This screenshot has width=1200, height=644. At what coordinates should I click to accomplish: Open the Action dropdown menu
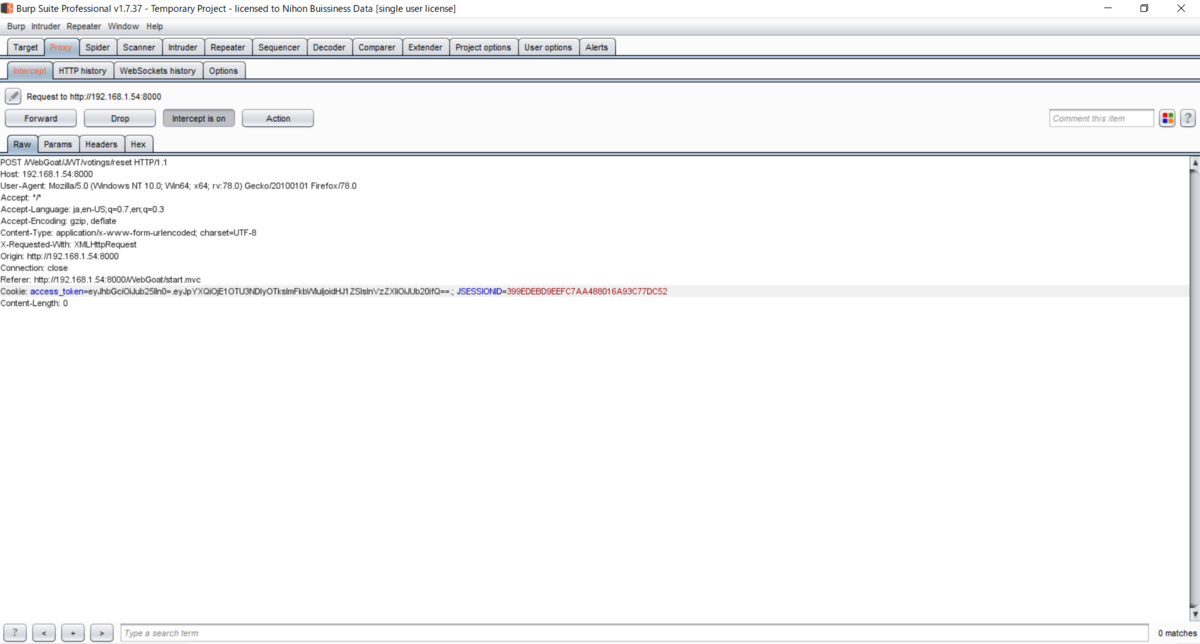278,118
